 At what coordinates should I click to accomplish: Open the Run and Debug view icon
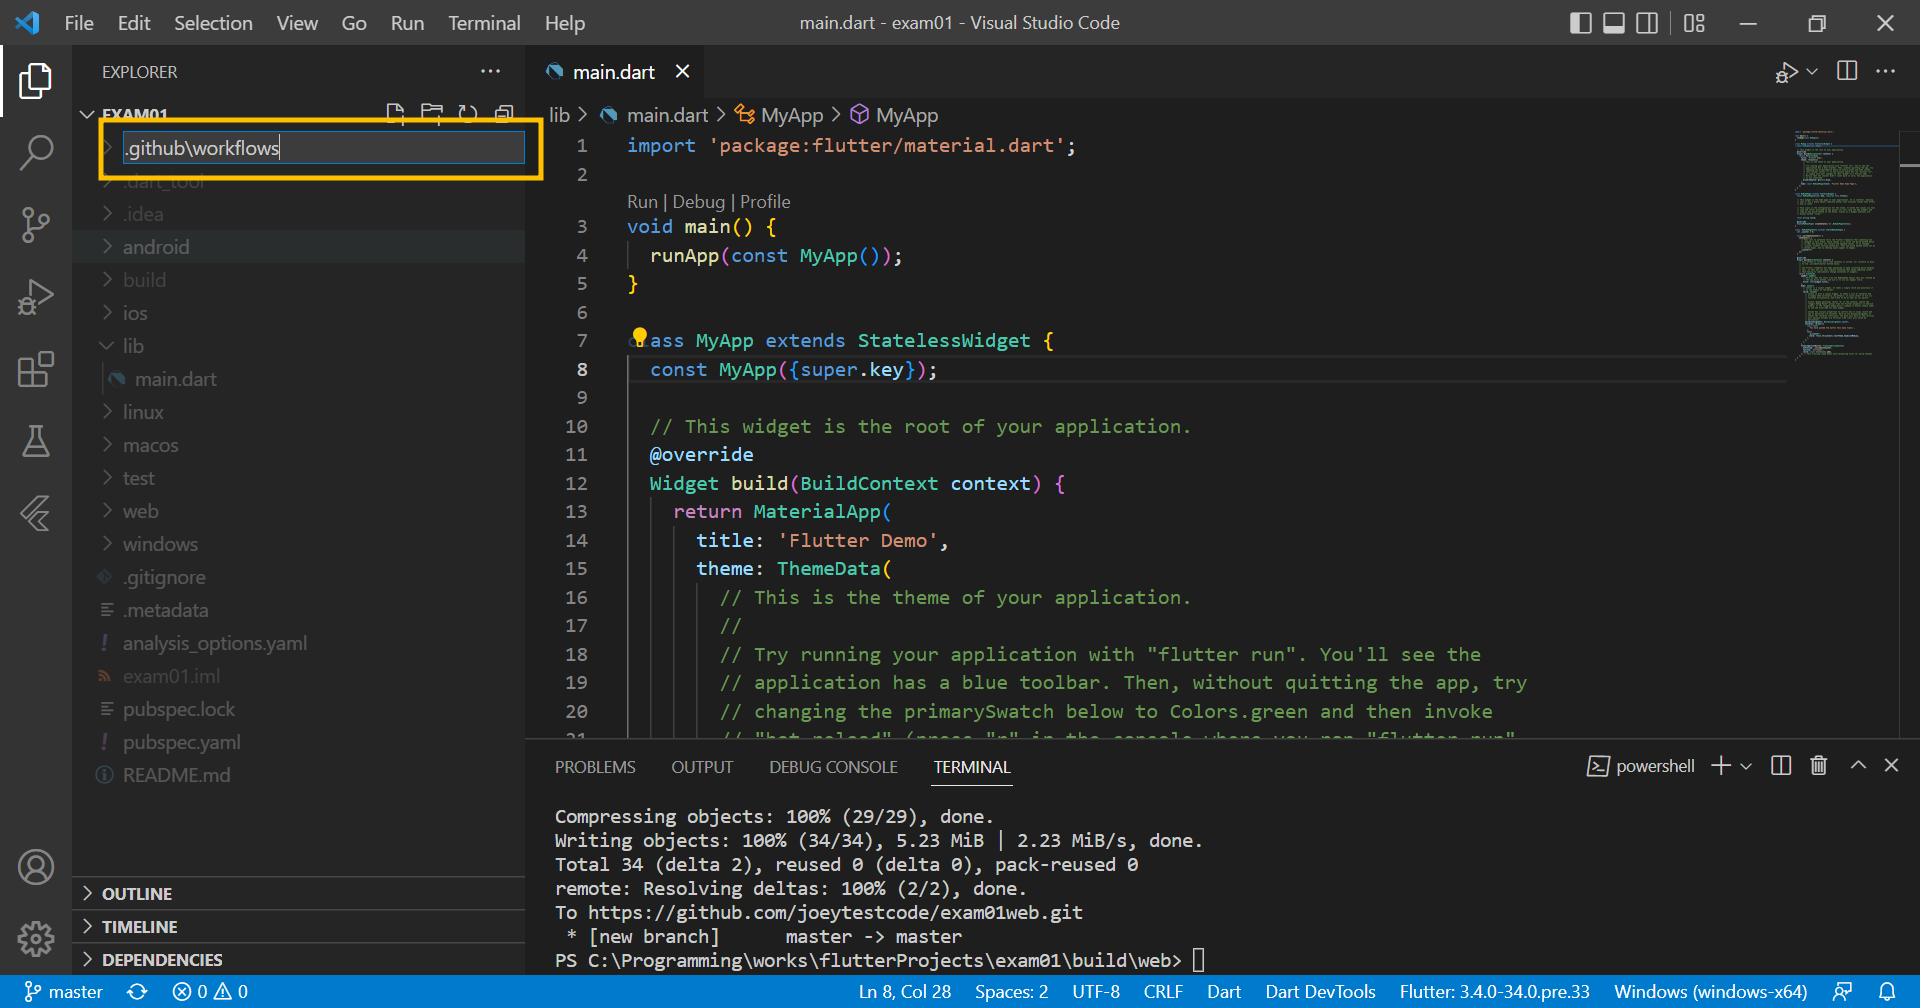(x=36, y=297)
